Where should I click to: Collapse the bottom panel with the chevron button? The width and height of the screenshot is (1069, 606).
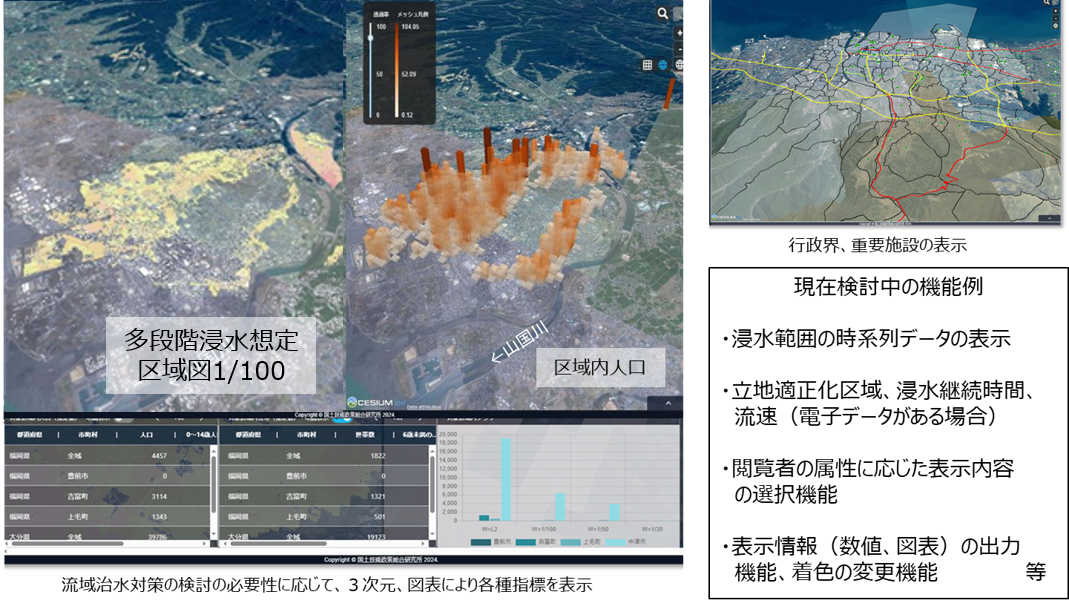(x=666, y=403)
